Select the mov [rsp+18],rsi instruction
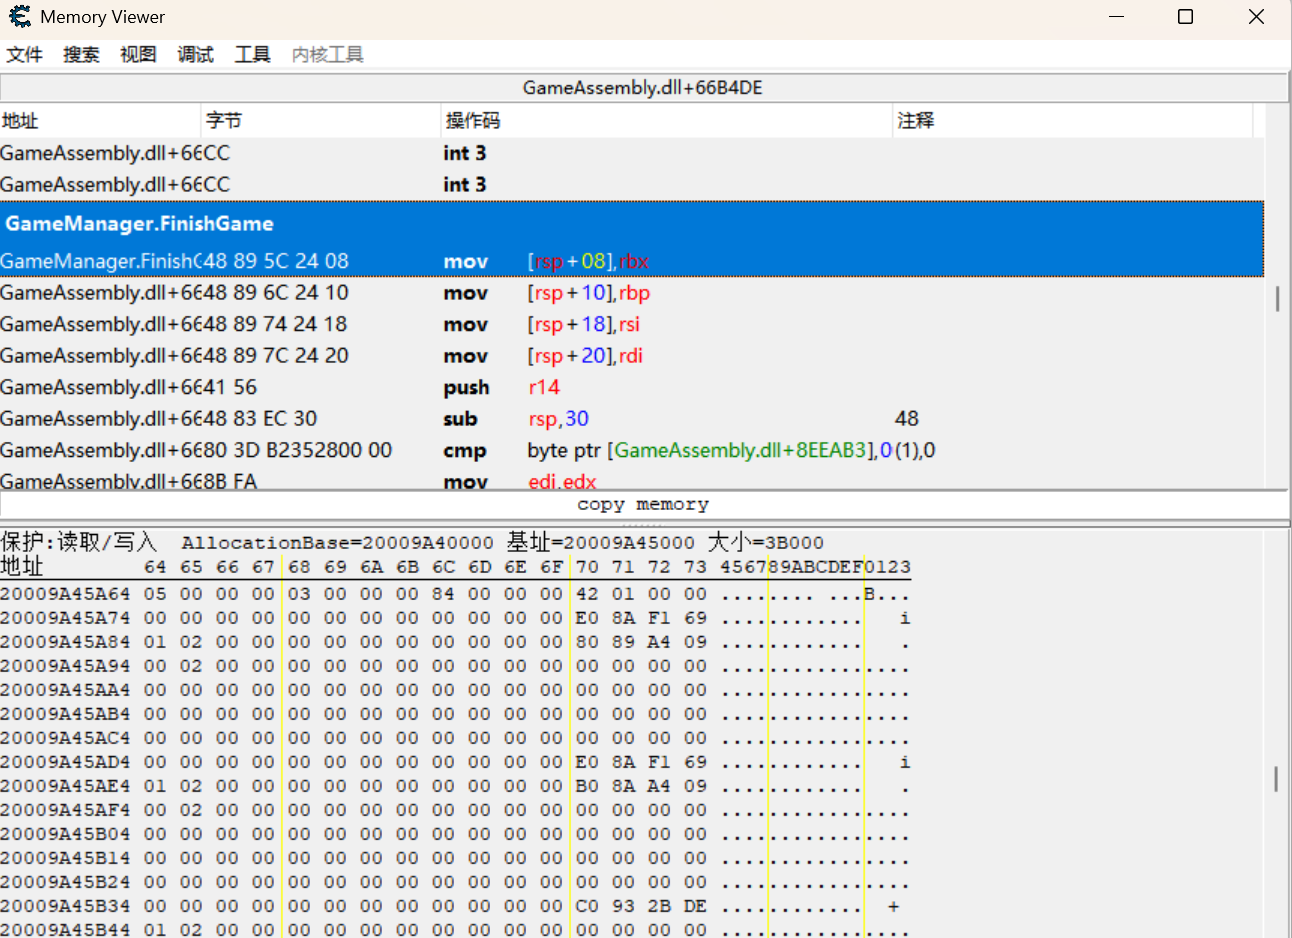The image size is (1292, 938). tap(632, 324)
